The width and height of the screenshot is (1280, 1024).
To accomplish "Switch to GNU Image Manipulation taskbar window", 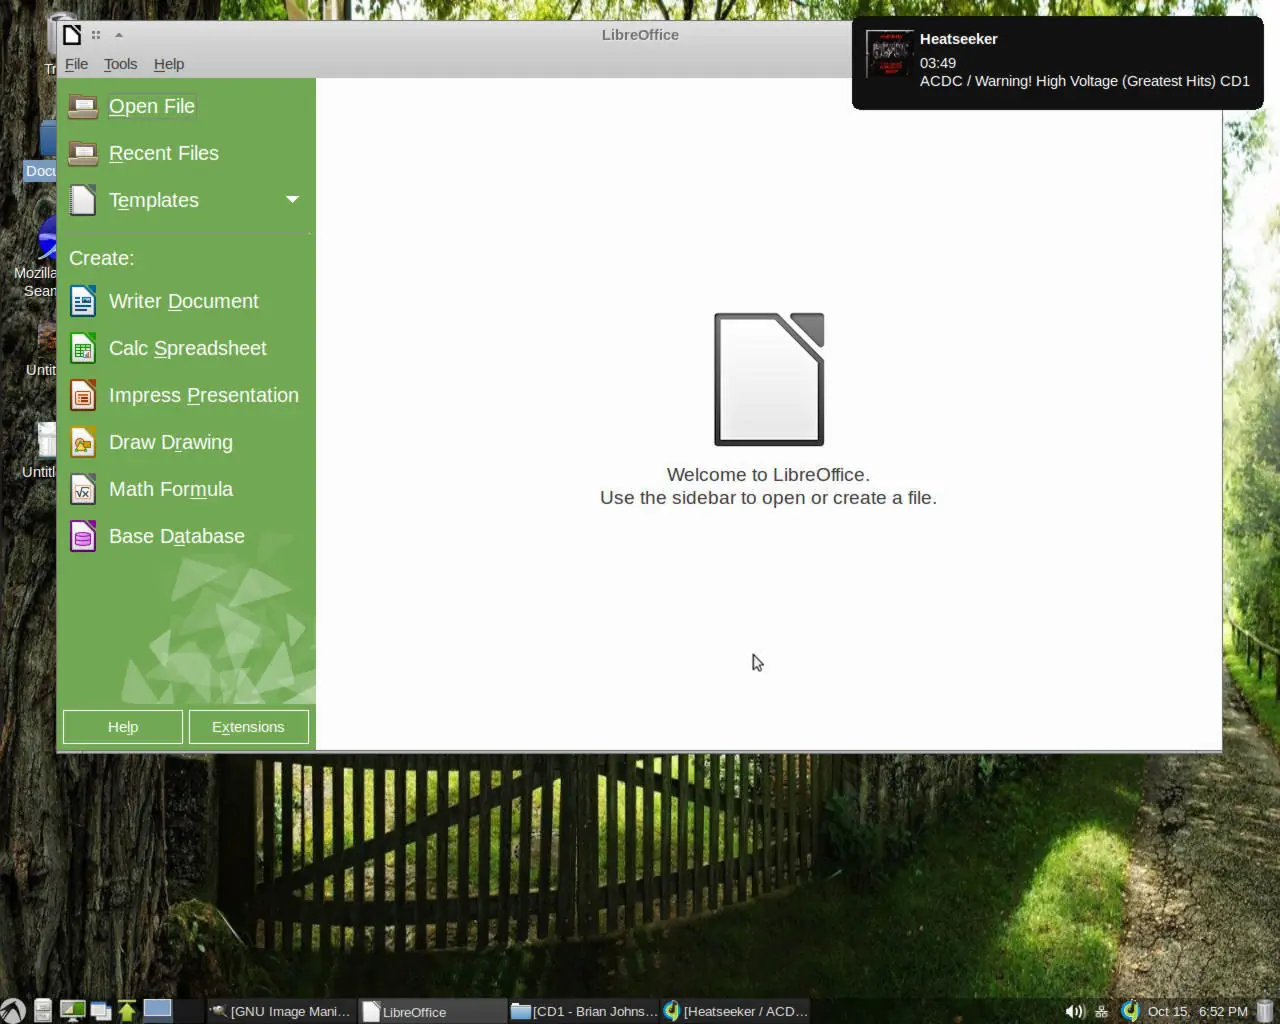I will coord(281,1011).
